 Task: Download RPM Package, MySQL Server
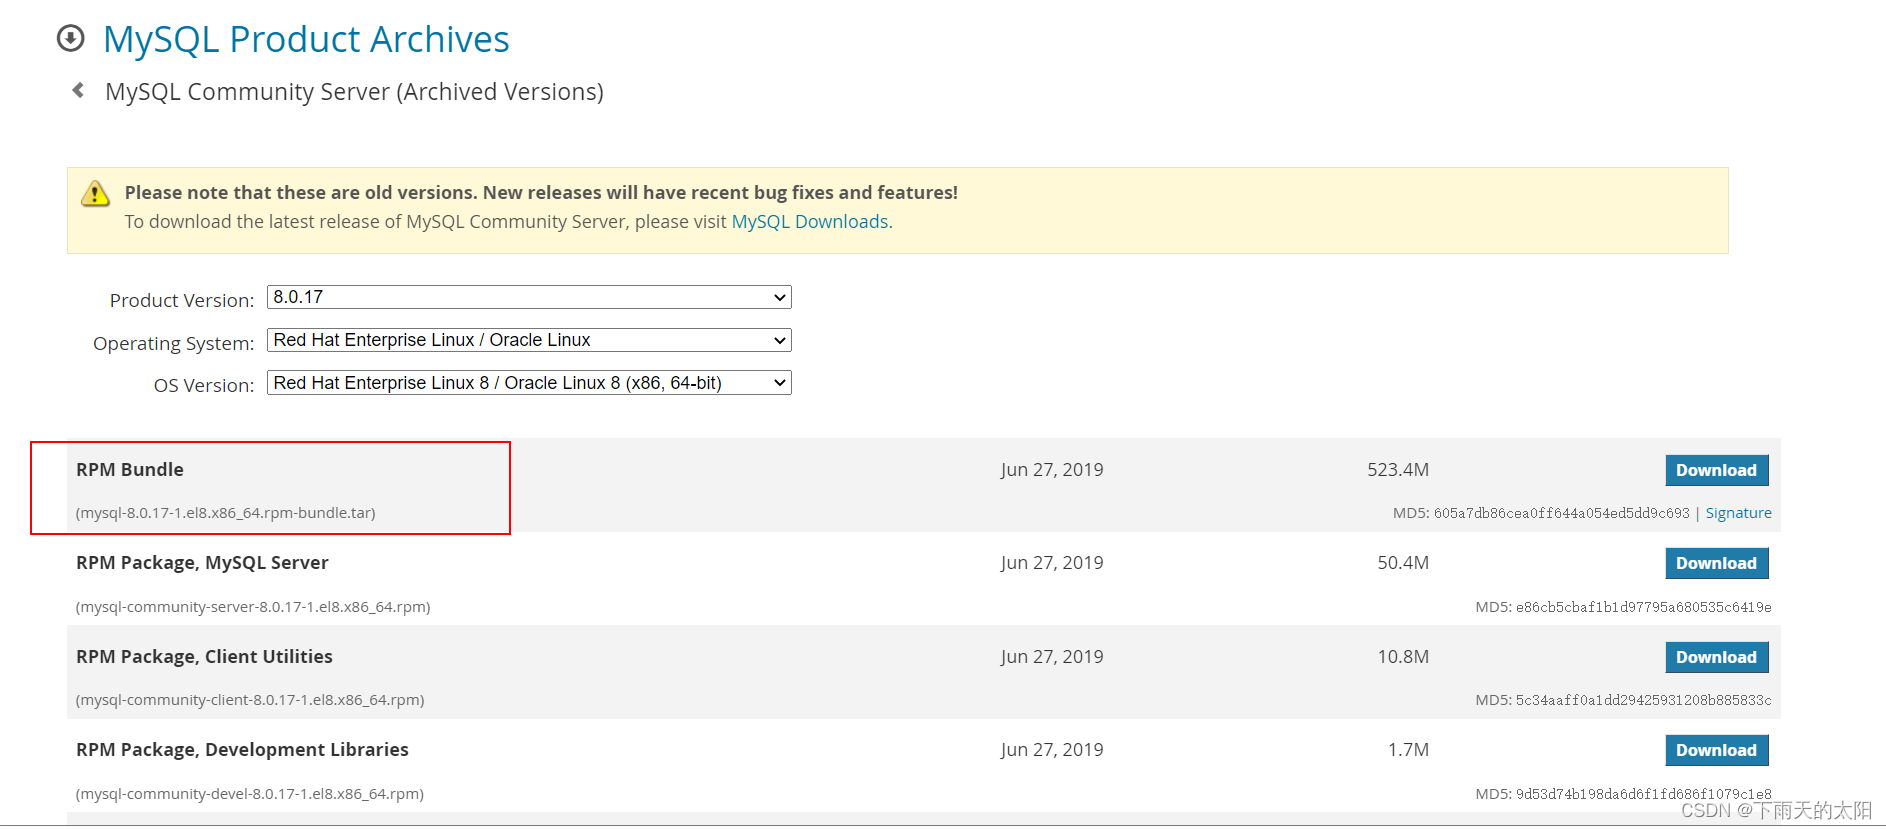click(x=1716, y=563)
